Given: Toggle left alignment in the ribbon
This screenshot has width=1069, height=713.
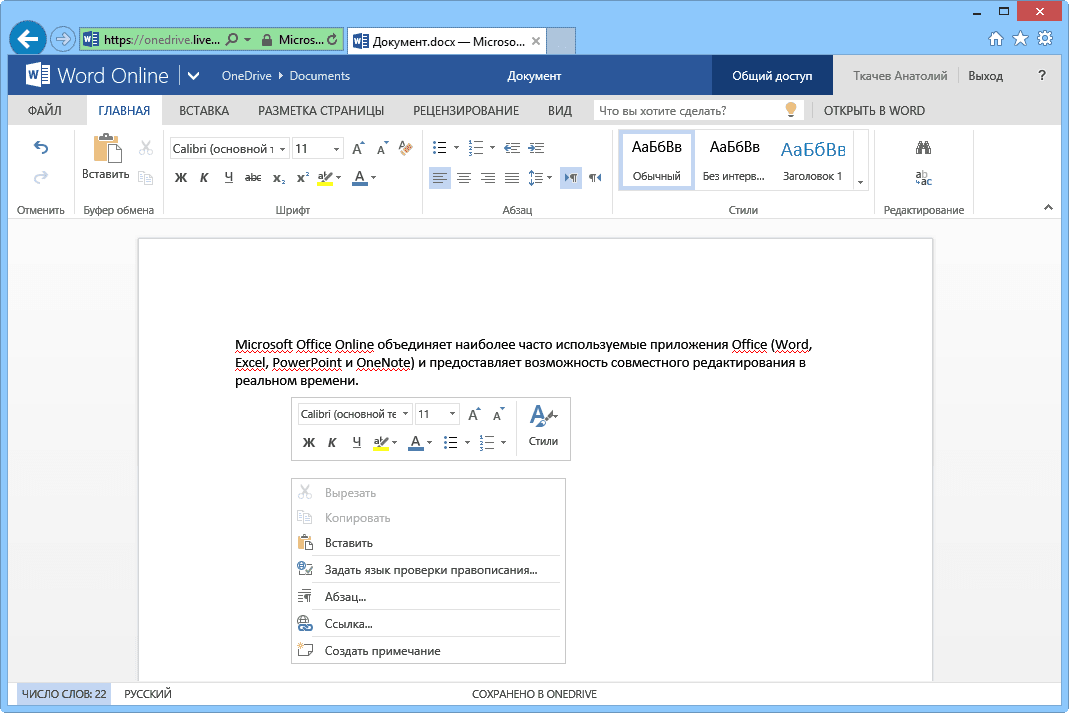Looking at the screenshot, I should pyautogui.click(x=440, y=178).
